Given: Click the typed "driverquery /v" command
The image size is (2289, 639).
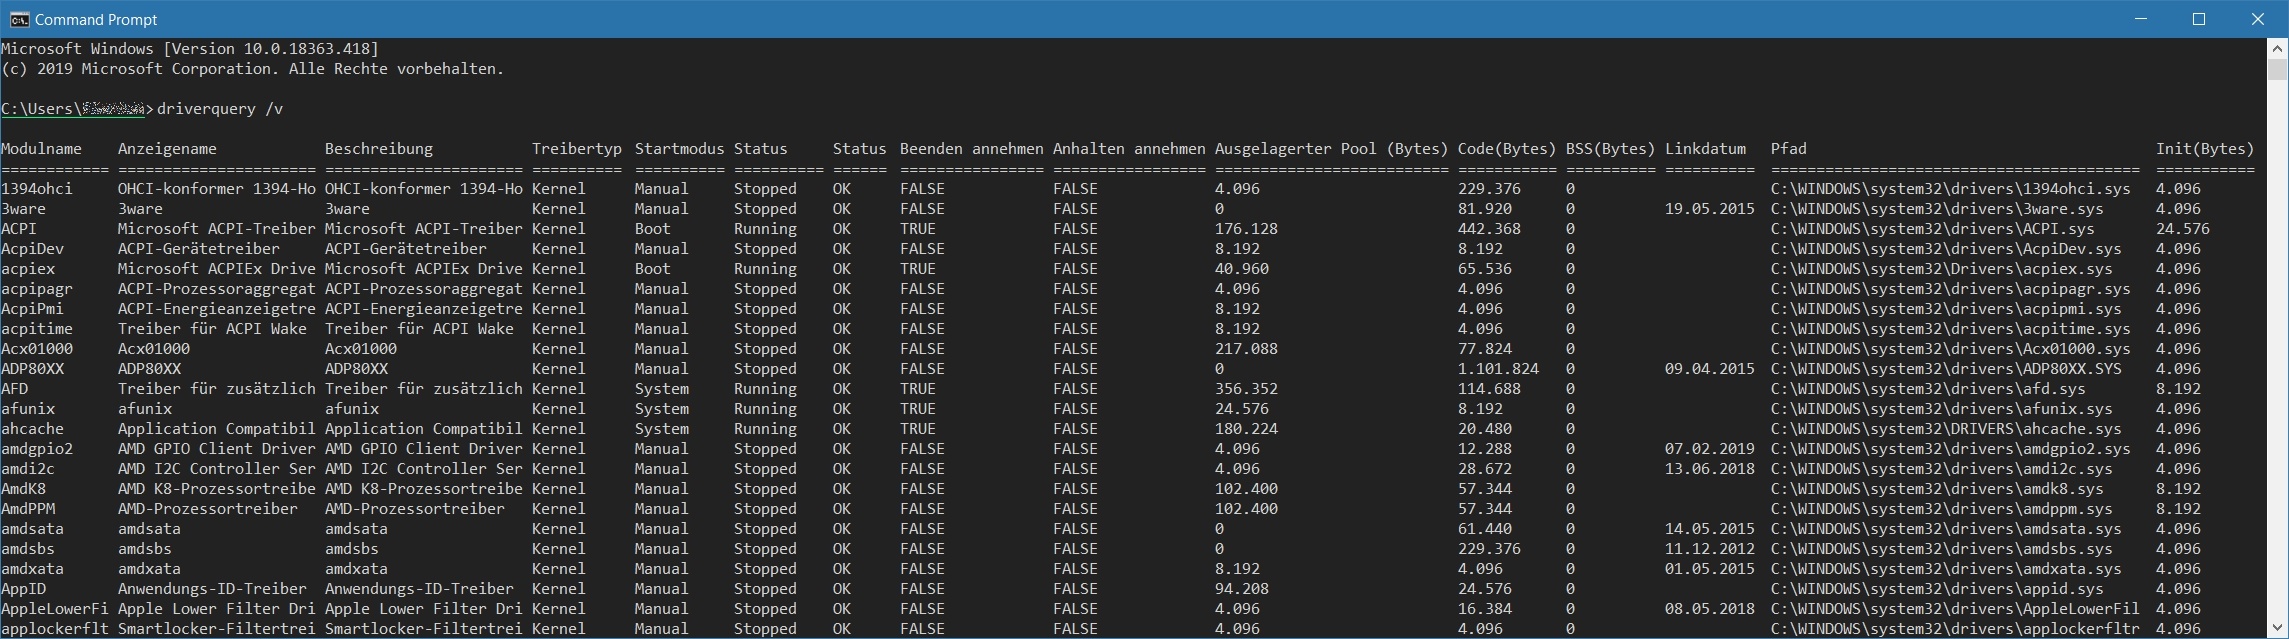Looking at the screenshot, I should click(220, 109).
